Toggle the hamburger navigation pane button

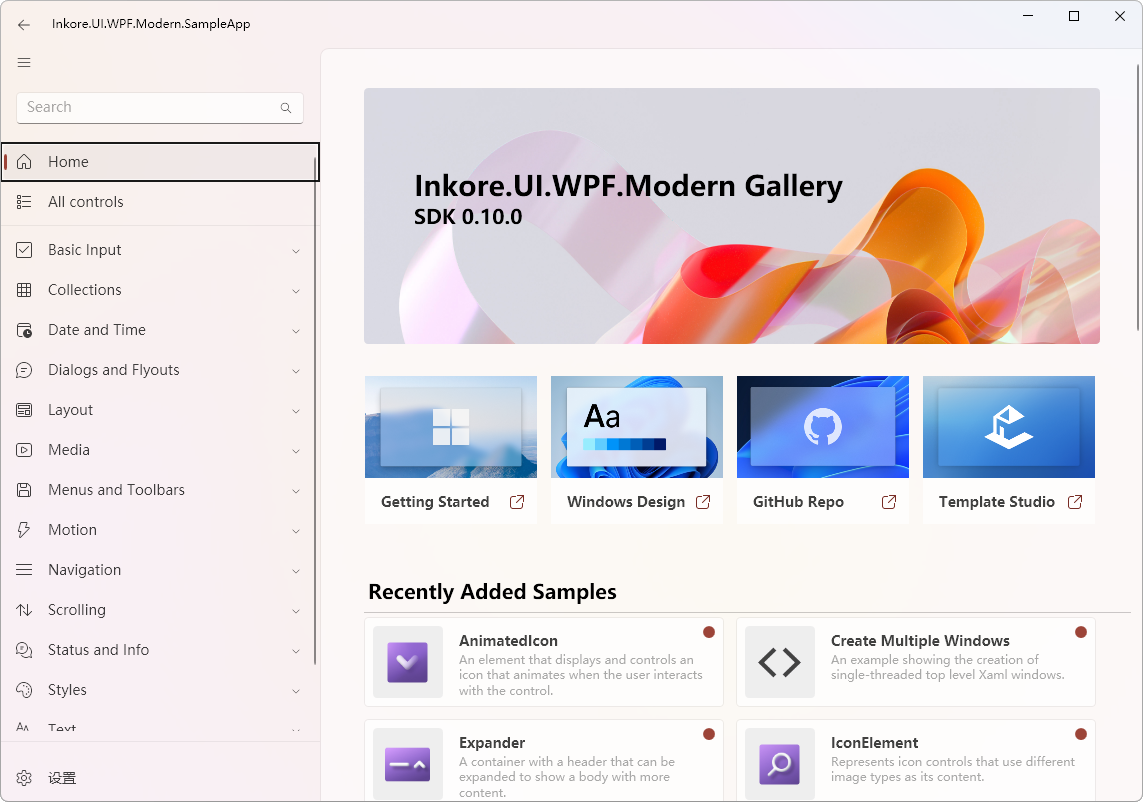point(24,63)
